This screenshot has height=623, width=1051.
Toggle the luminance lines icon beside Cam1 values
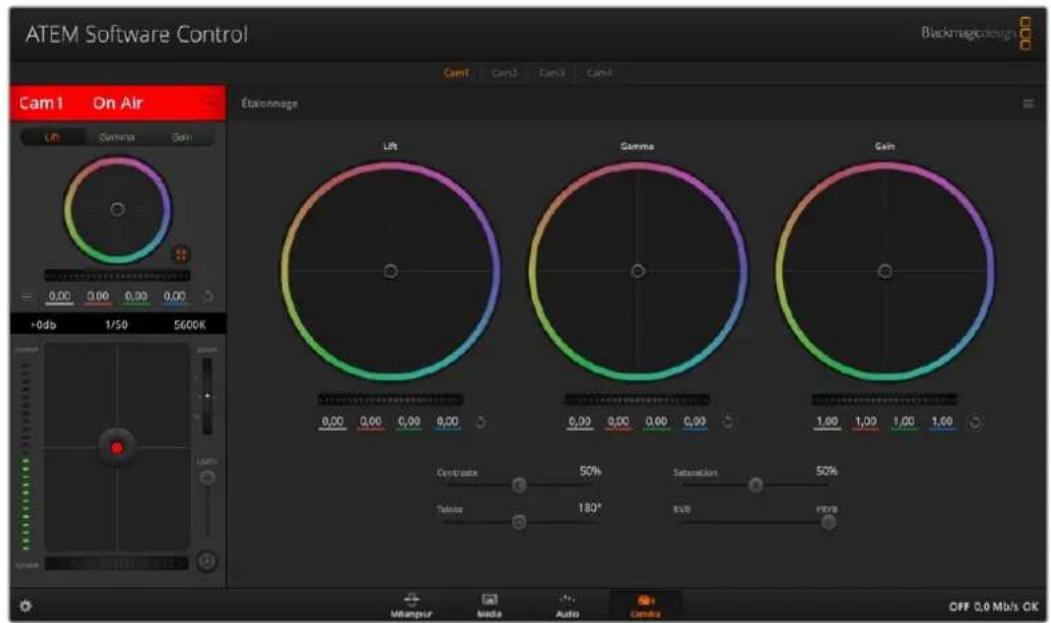pyautogui.click(x=26, y=296)
